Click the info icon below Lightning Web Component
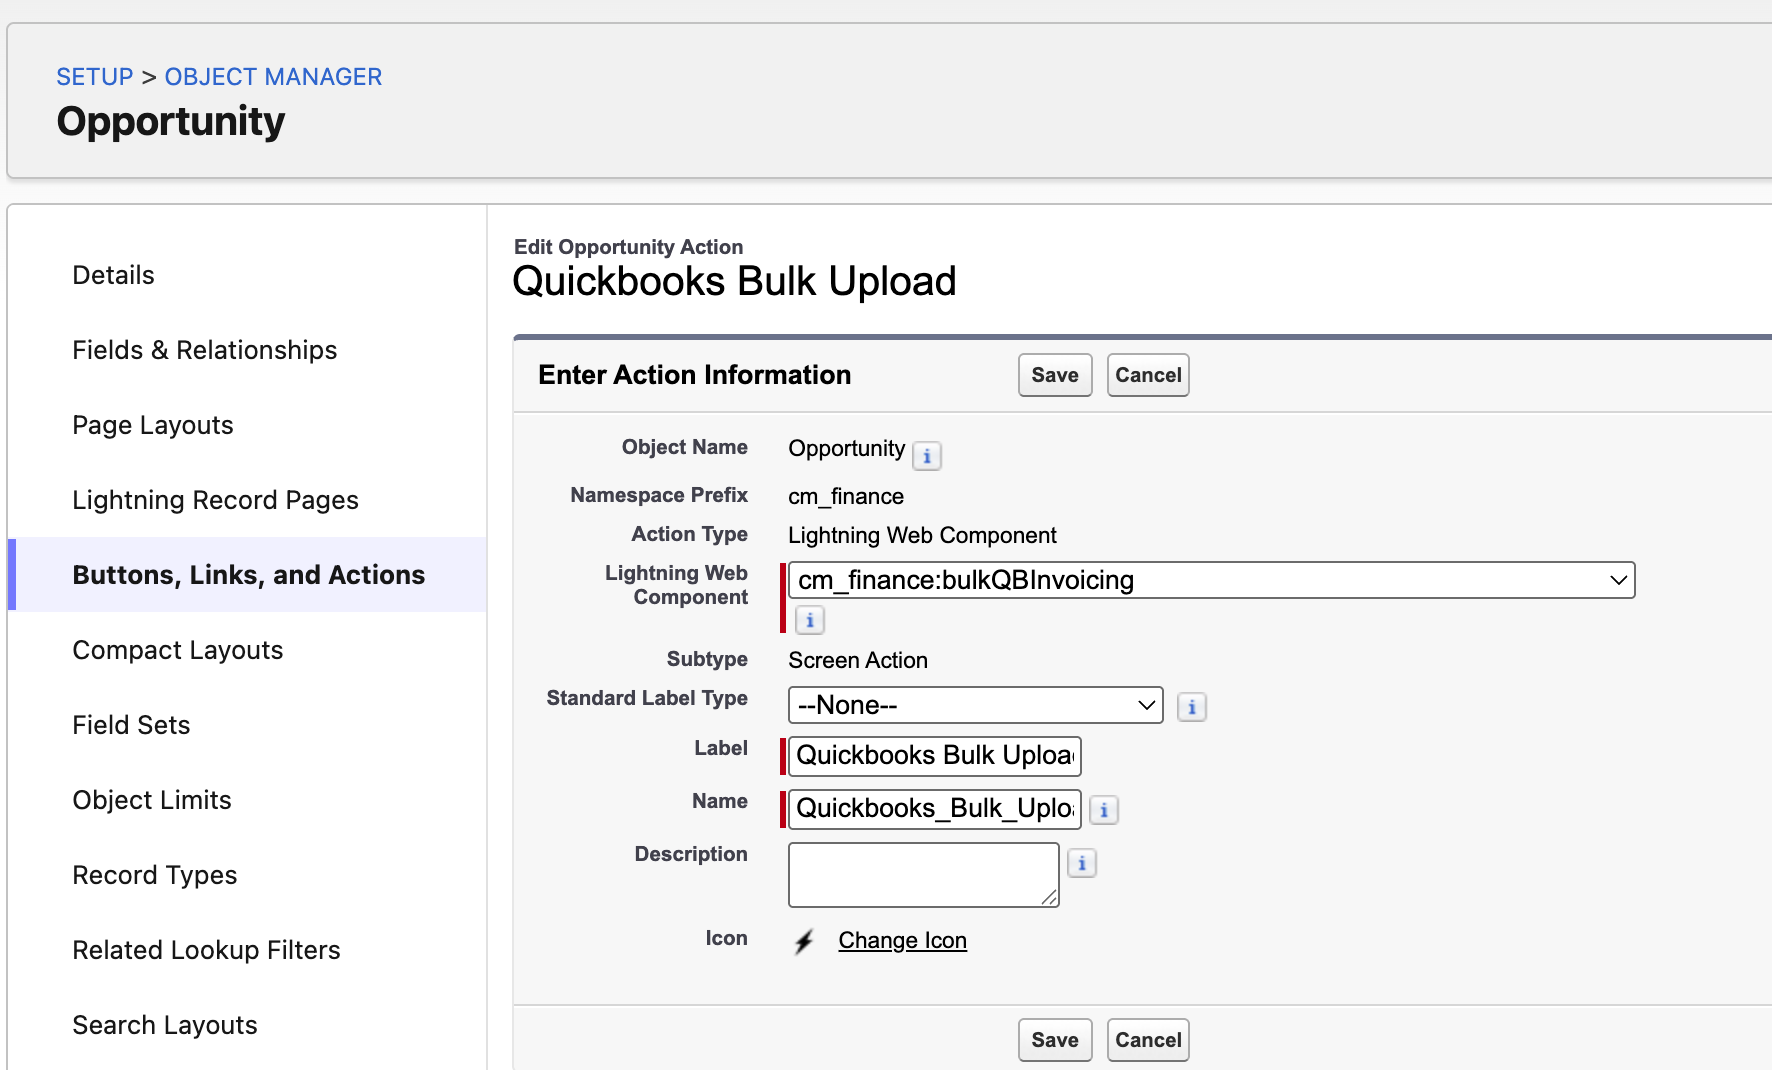Image resolution: width=1772 pixels, height=1070 pixels. coord(810,620)
